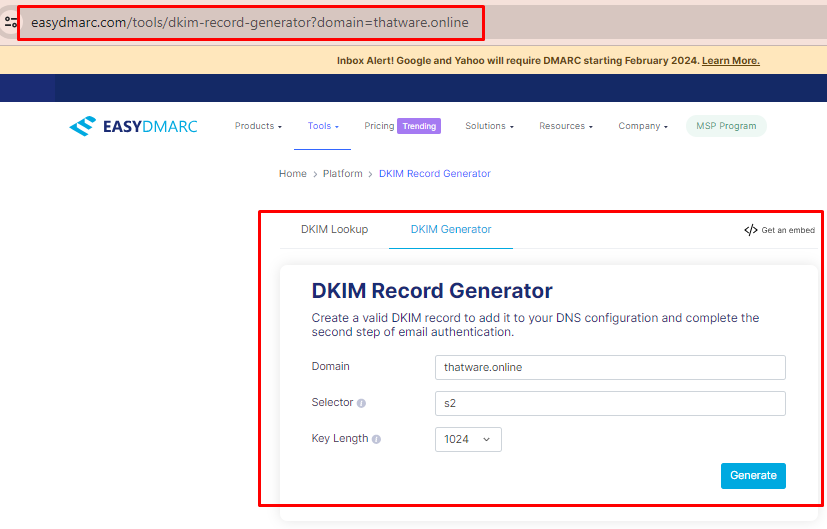This screenshot has height=529, width=827.
Task: Open the Pricing page
Action: click(x=379, y=126)
